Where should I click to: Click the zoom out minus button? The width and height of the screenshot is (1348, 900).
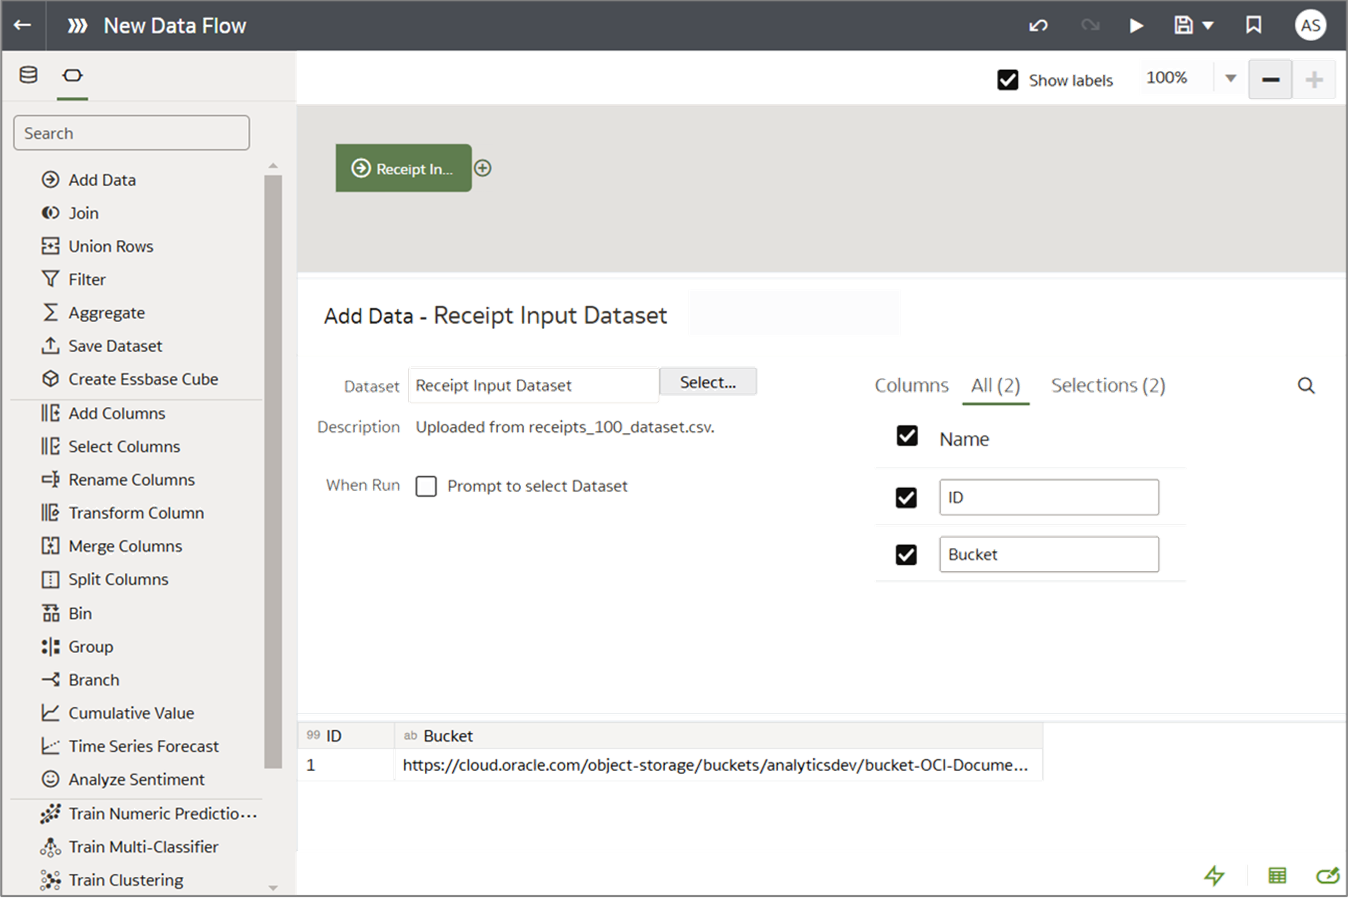(1270, 80)
